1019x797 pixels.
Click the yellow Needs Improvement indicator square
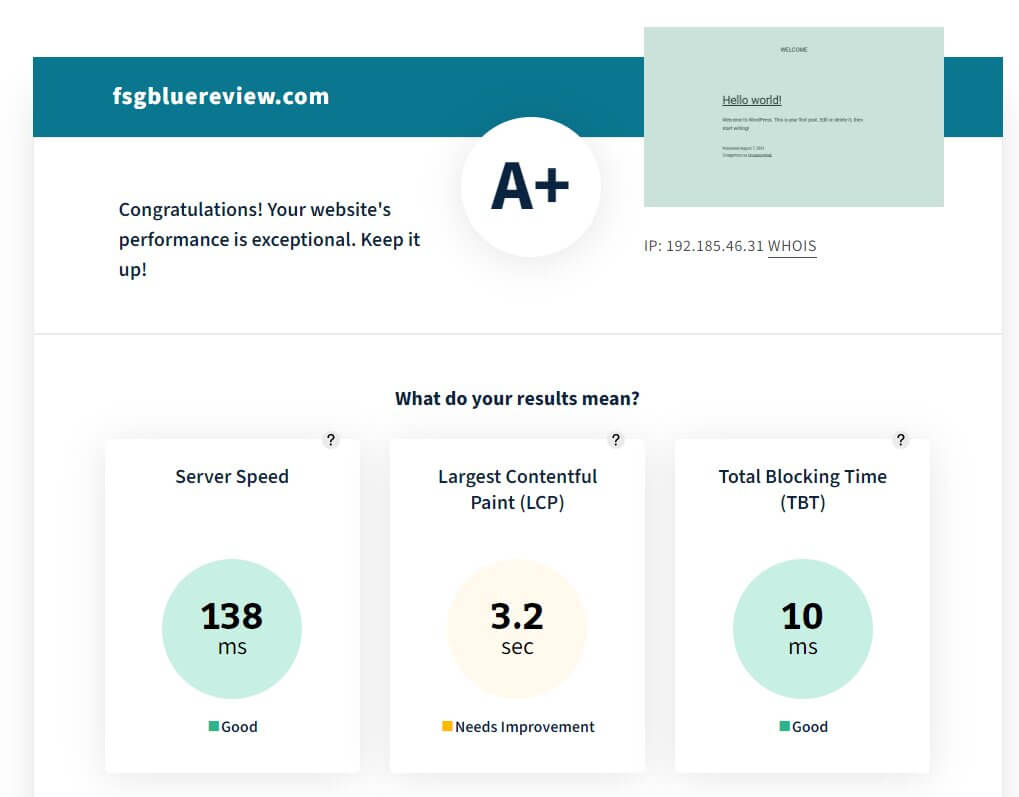point(447,727)
